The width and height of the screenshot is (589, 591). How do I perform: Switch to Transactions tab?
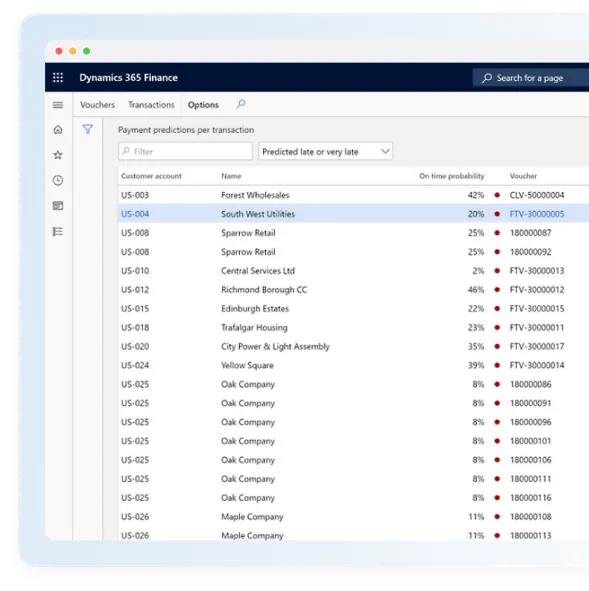click(x=151, y=105)
